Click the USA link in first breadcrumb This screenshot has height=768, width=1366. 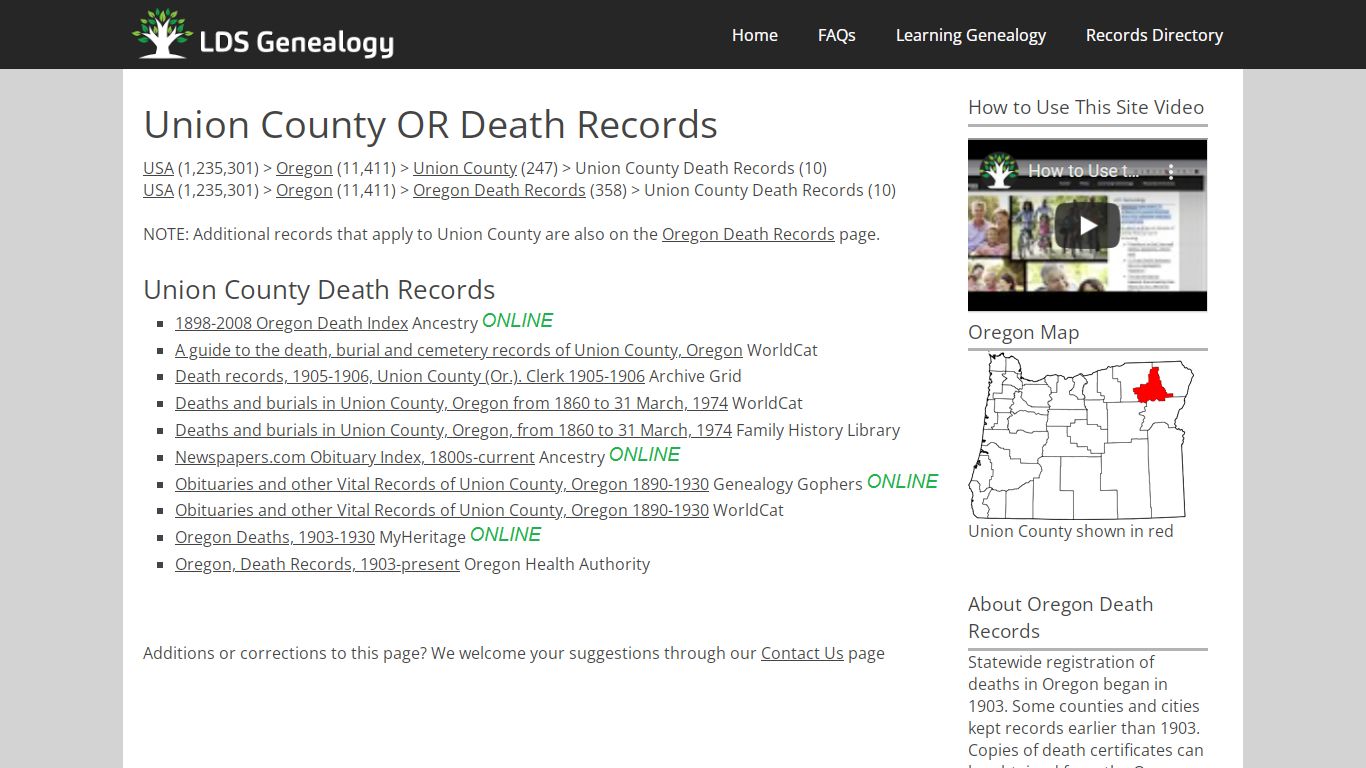(x=158, y=168)
